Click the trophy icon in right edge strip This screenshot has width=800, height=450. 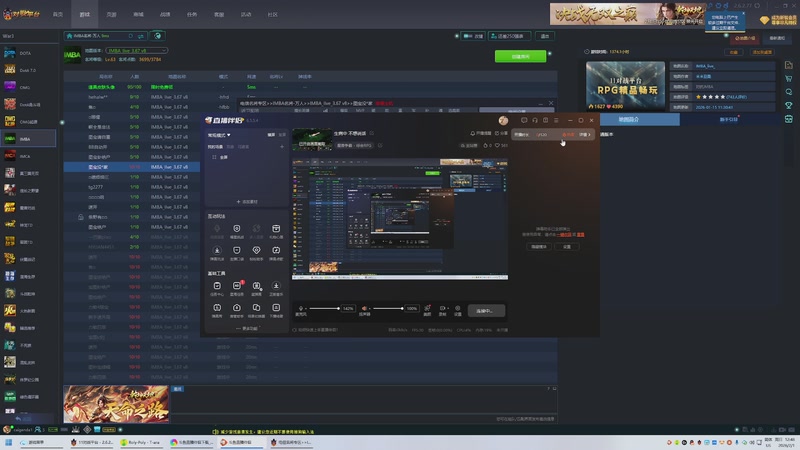pyautogui.click(x=789, y=106)
